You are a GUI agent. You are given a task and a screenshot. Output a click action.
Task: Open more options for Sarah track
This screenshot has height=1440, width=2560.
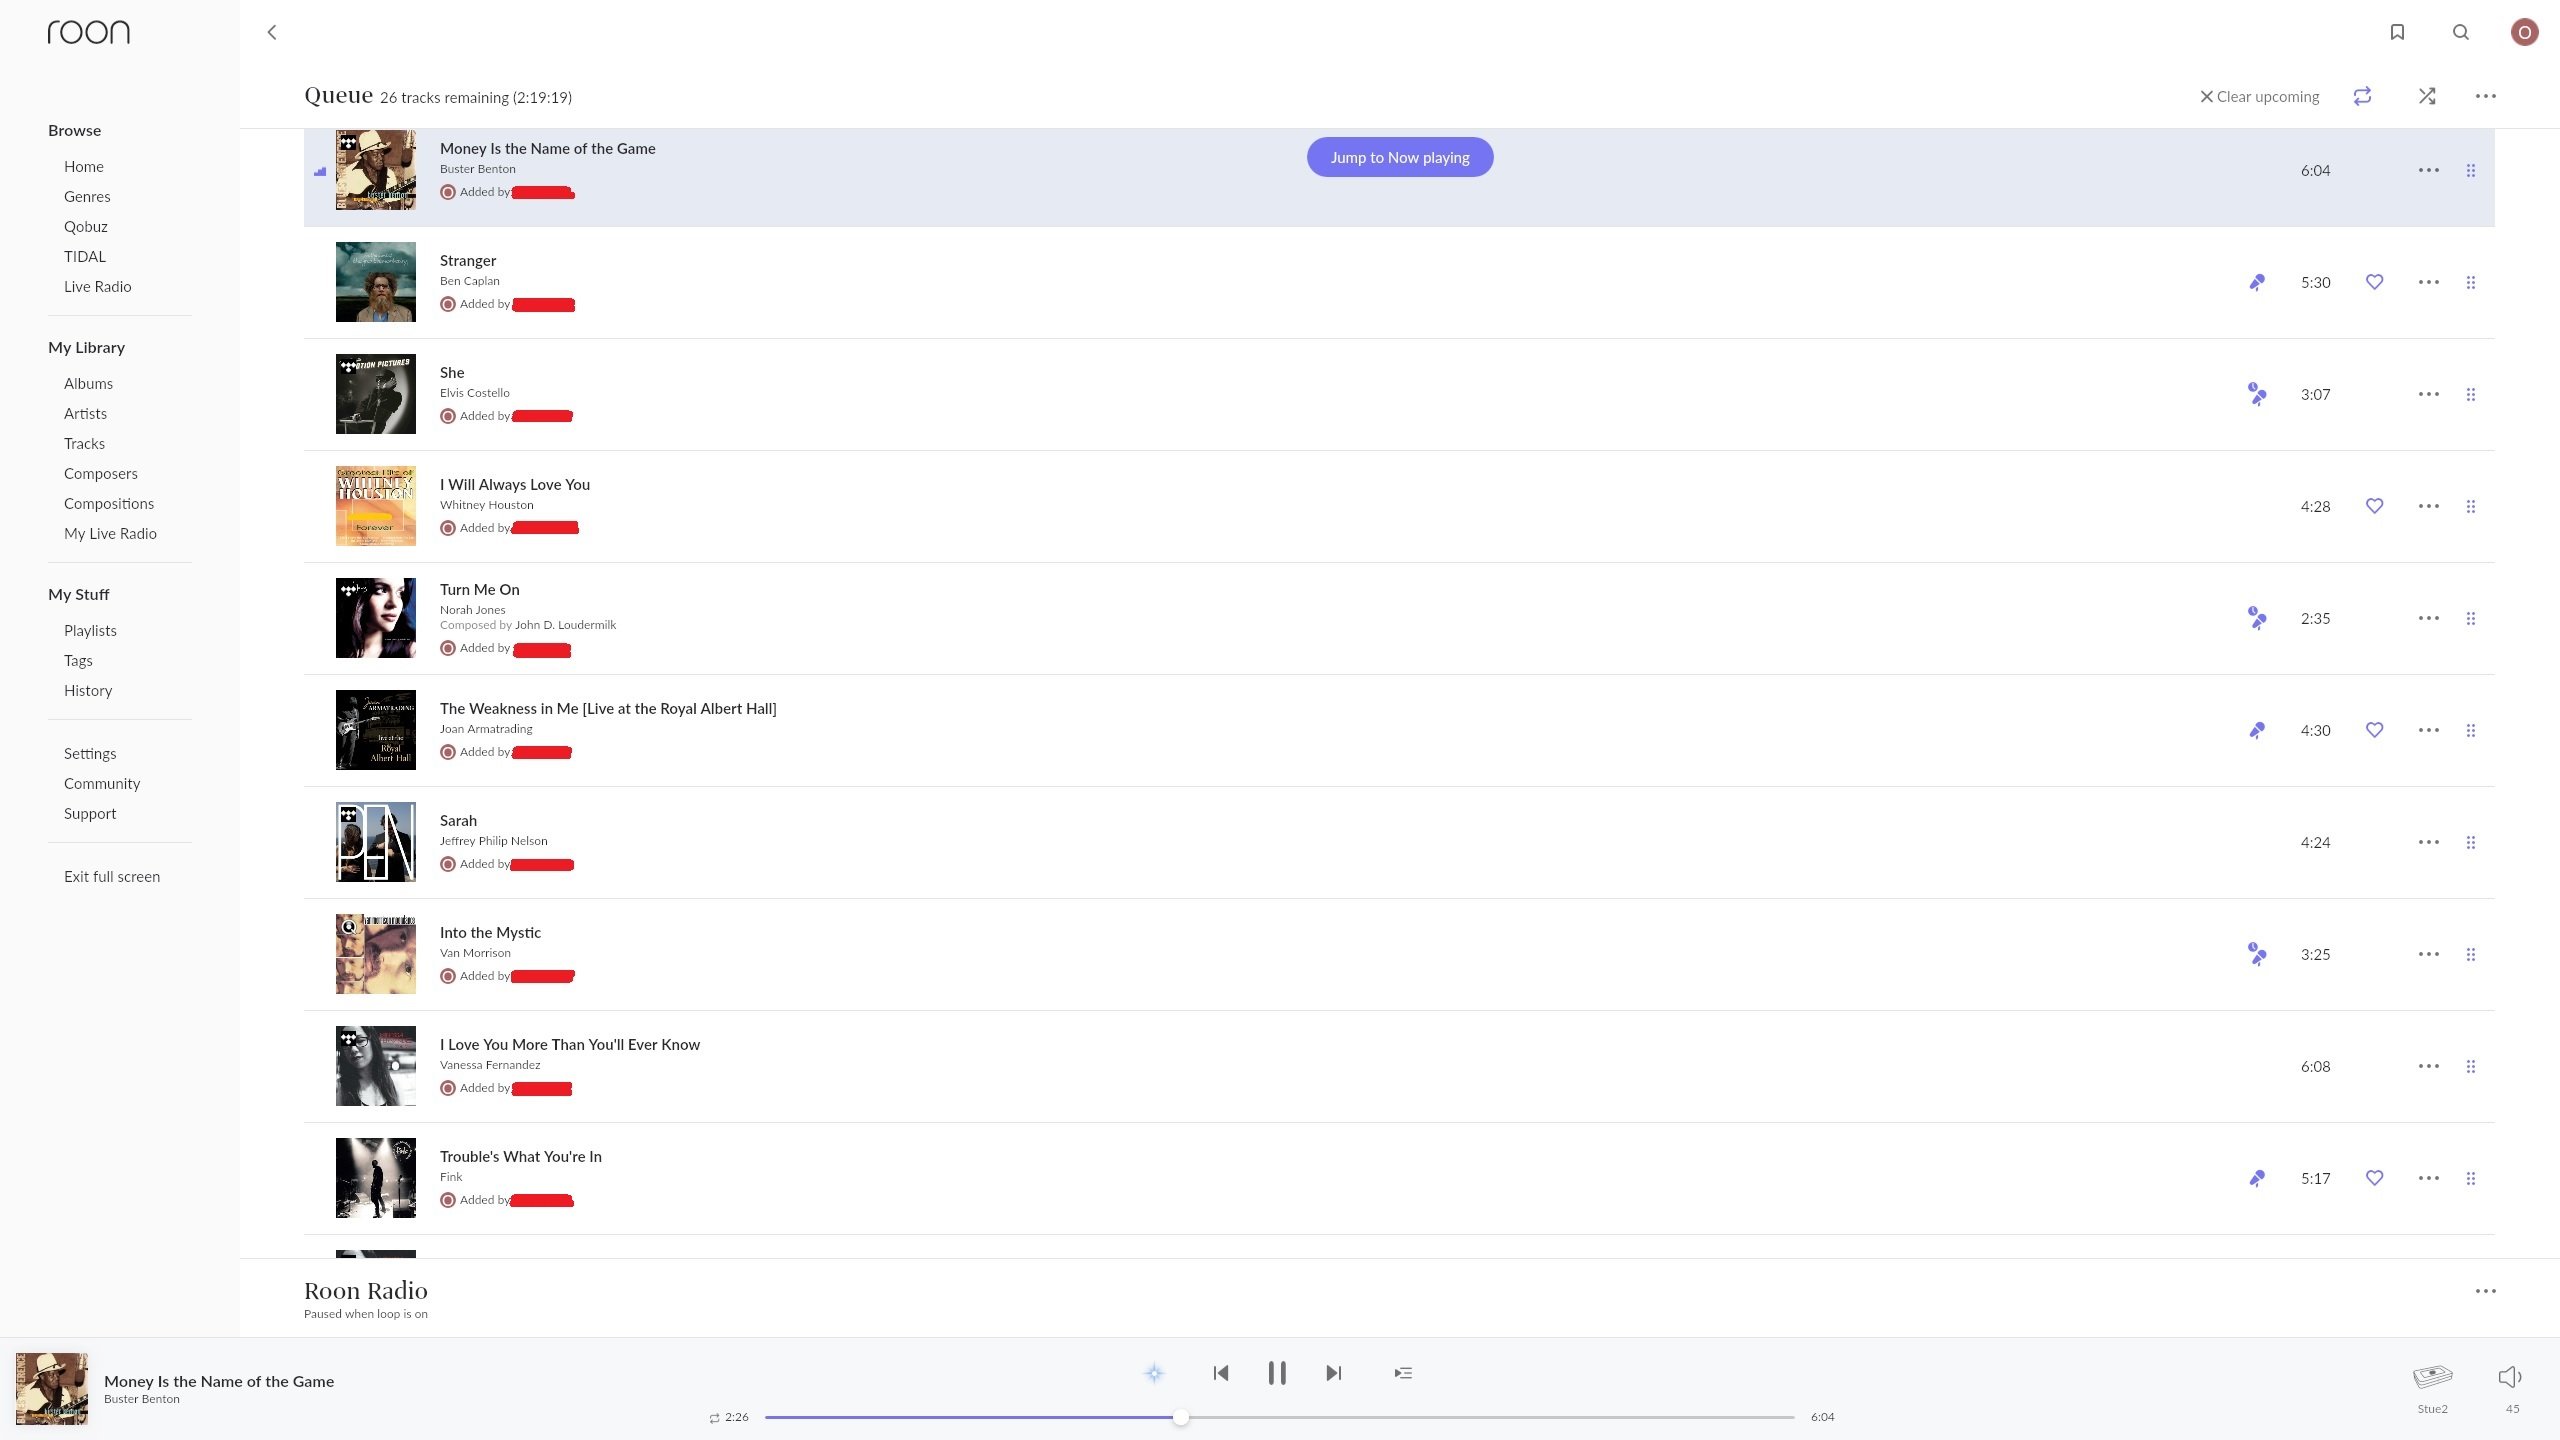(2429, 842)
